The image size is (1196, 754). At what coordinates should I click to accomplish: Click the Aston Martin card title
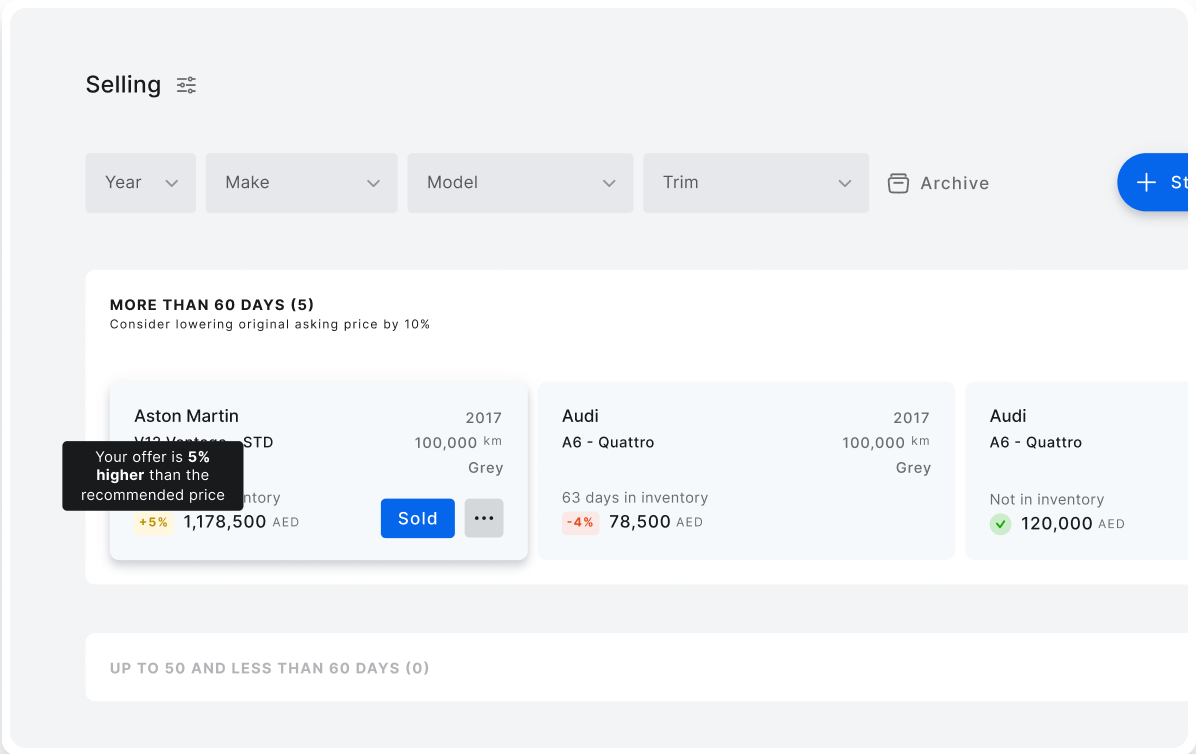click(x=186, y=416)
